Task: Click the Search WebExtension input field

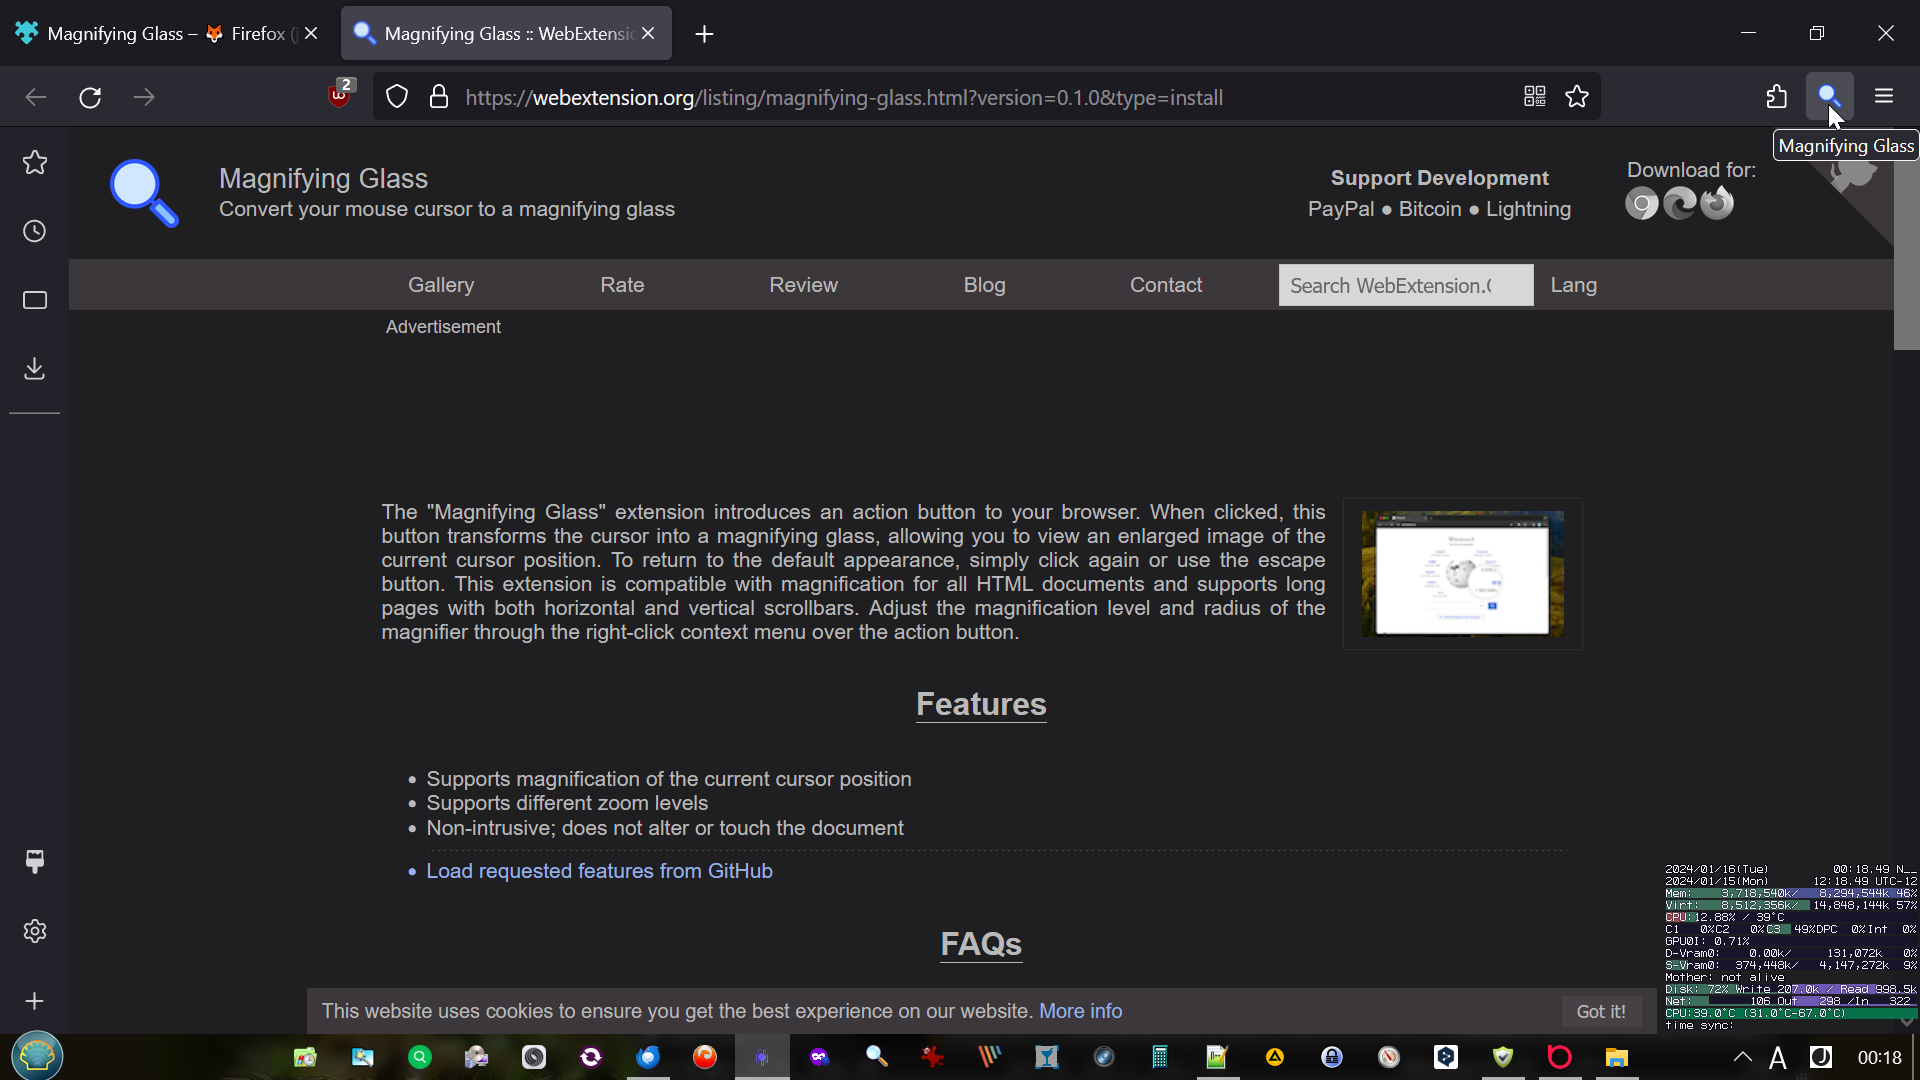Action: [1404, 286]
